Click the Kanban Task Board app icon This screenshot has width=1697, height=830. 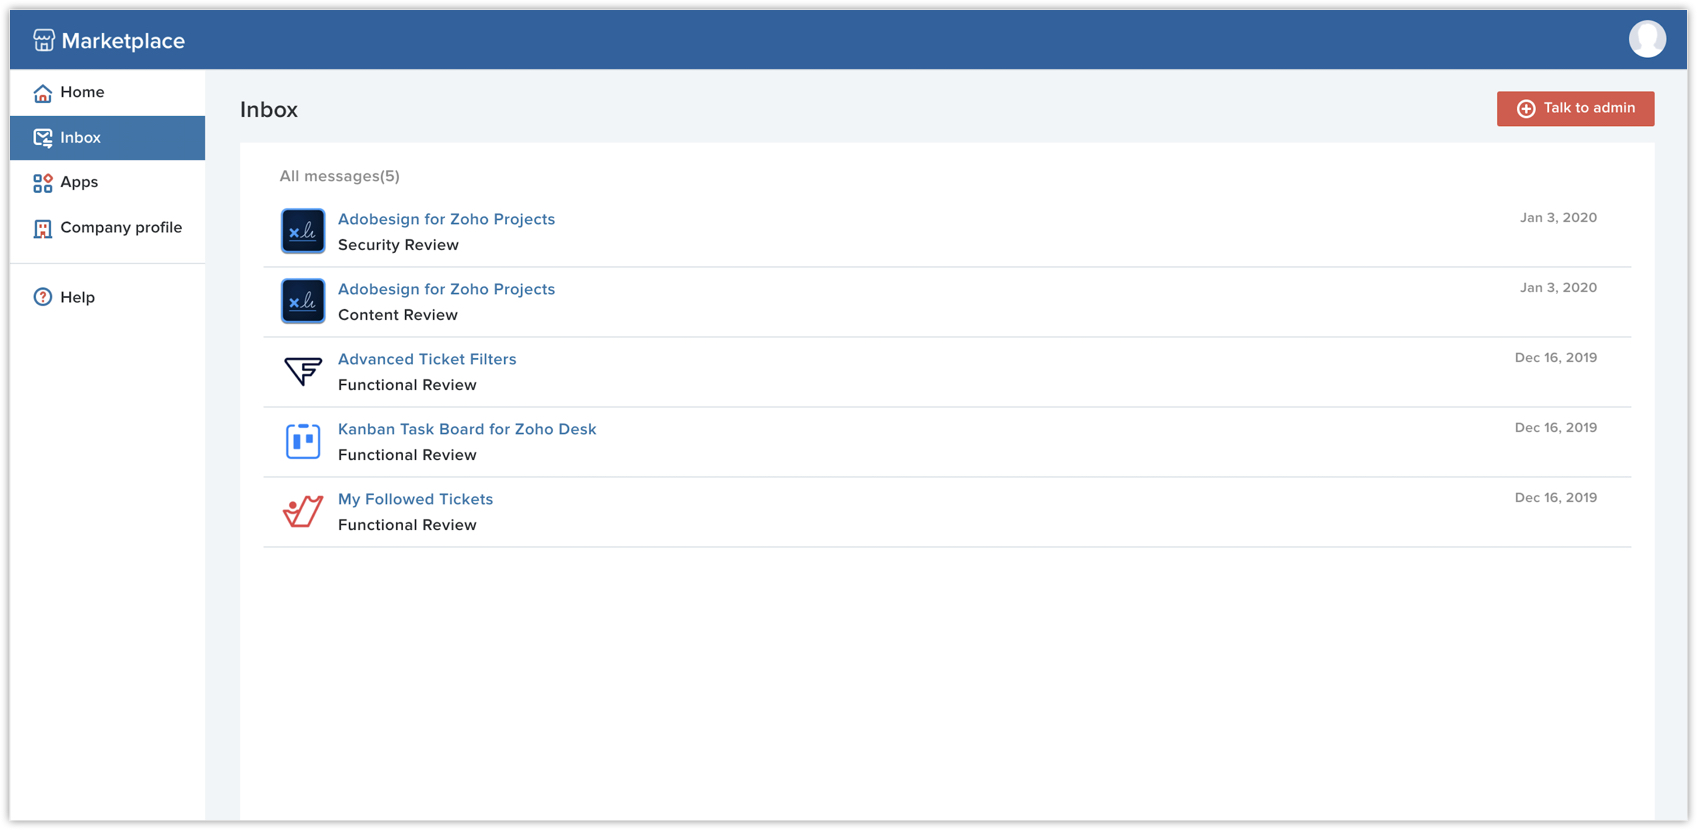303,441
